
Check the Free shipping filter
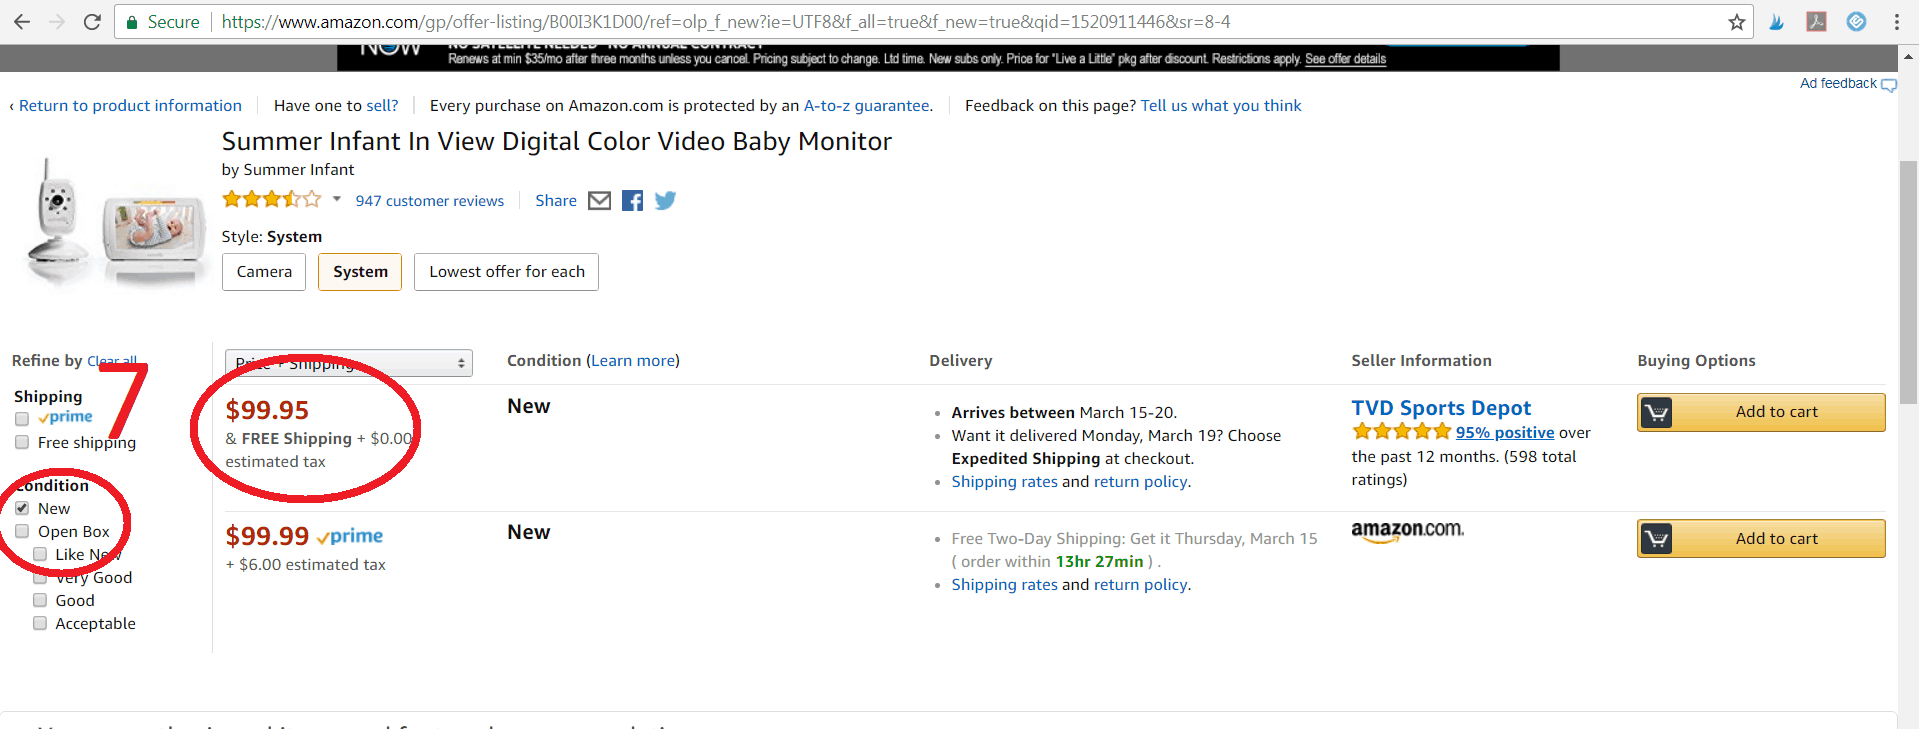(x=21, y=442)
